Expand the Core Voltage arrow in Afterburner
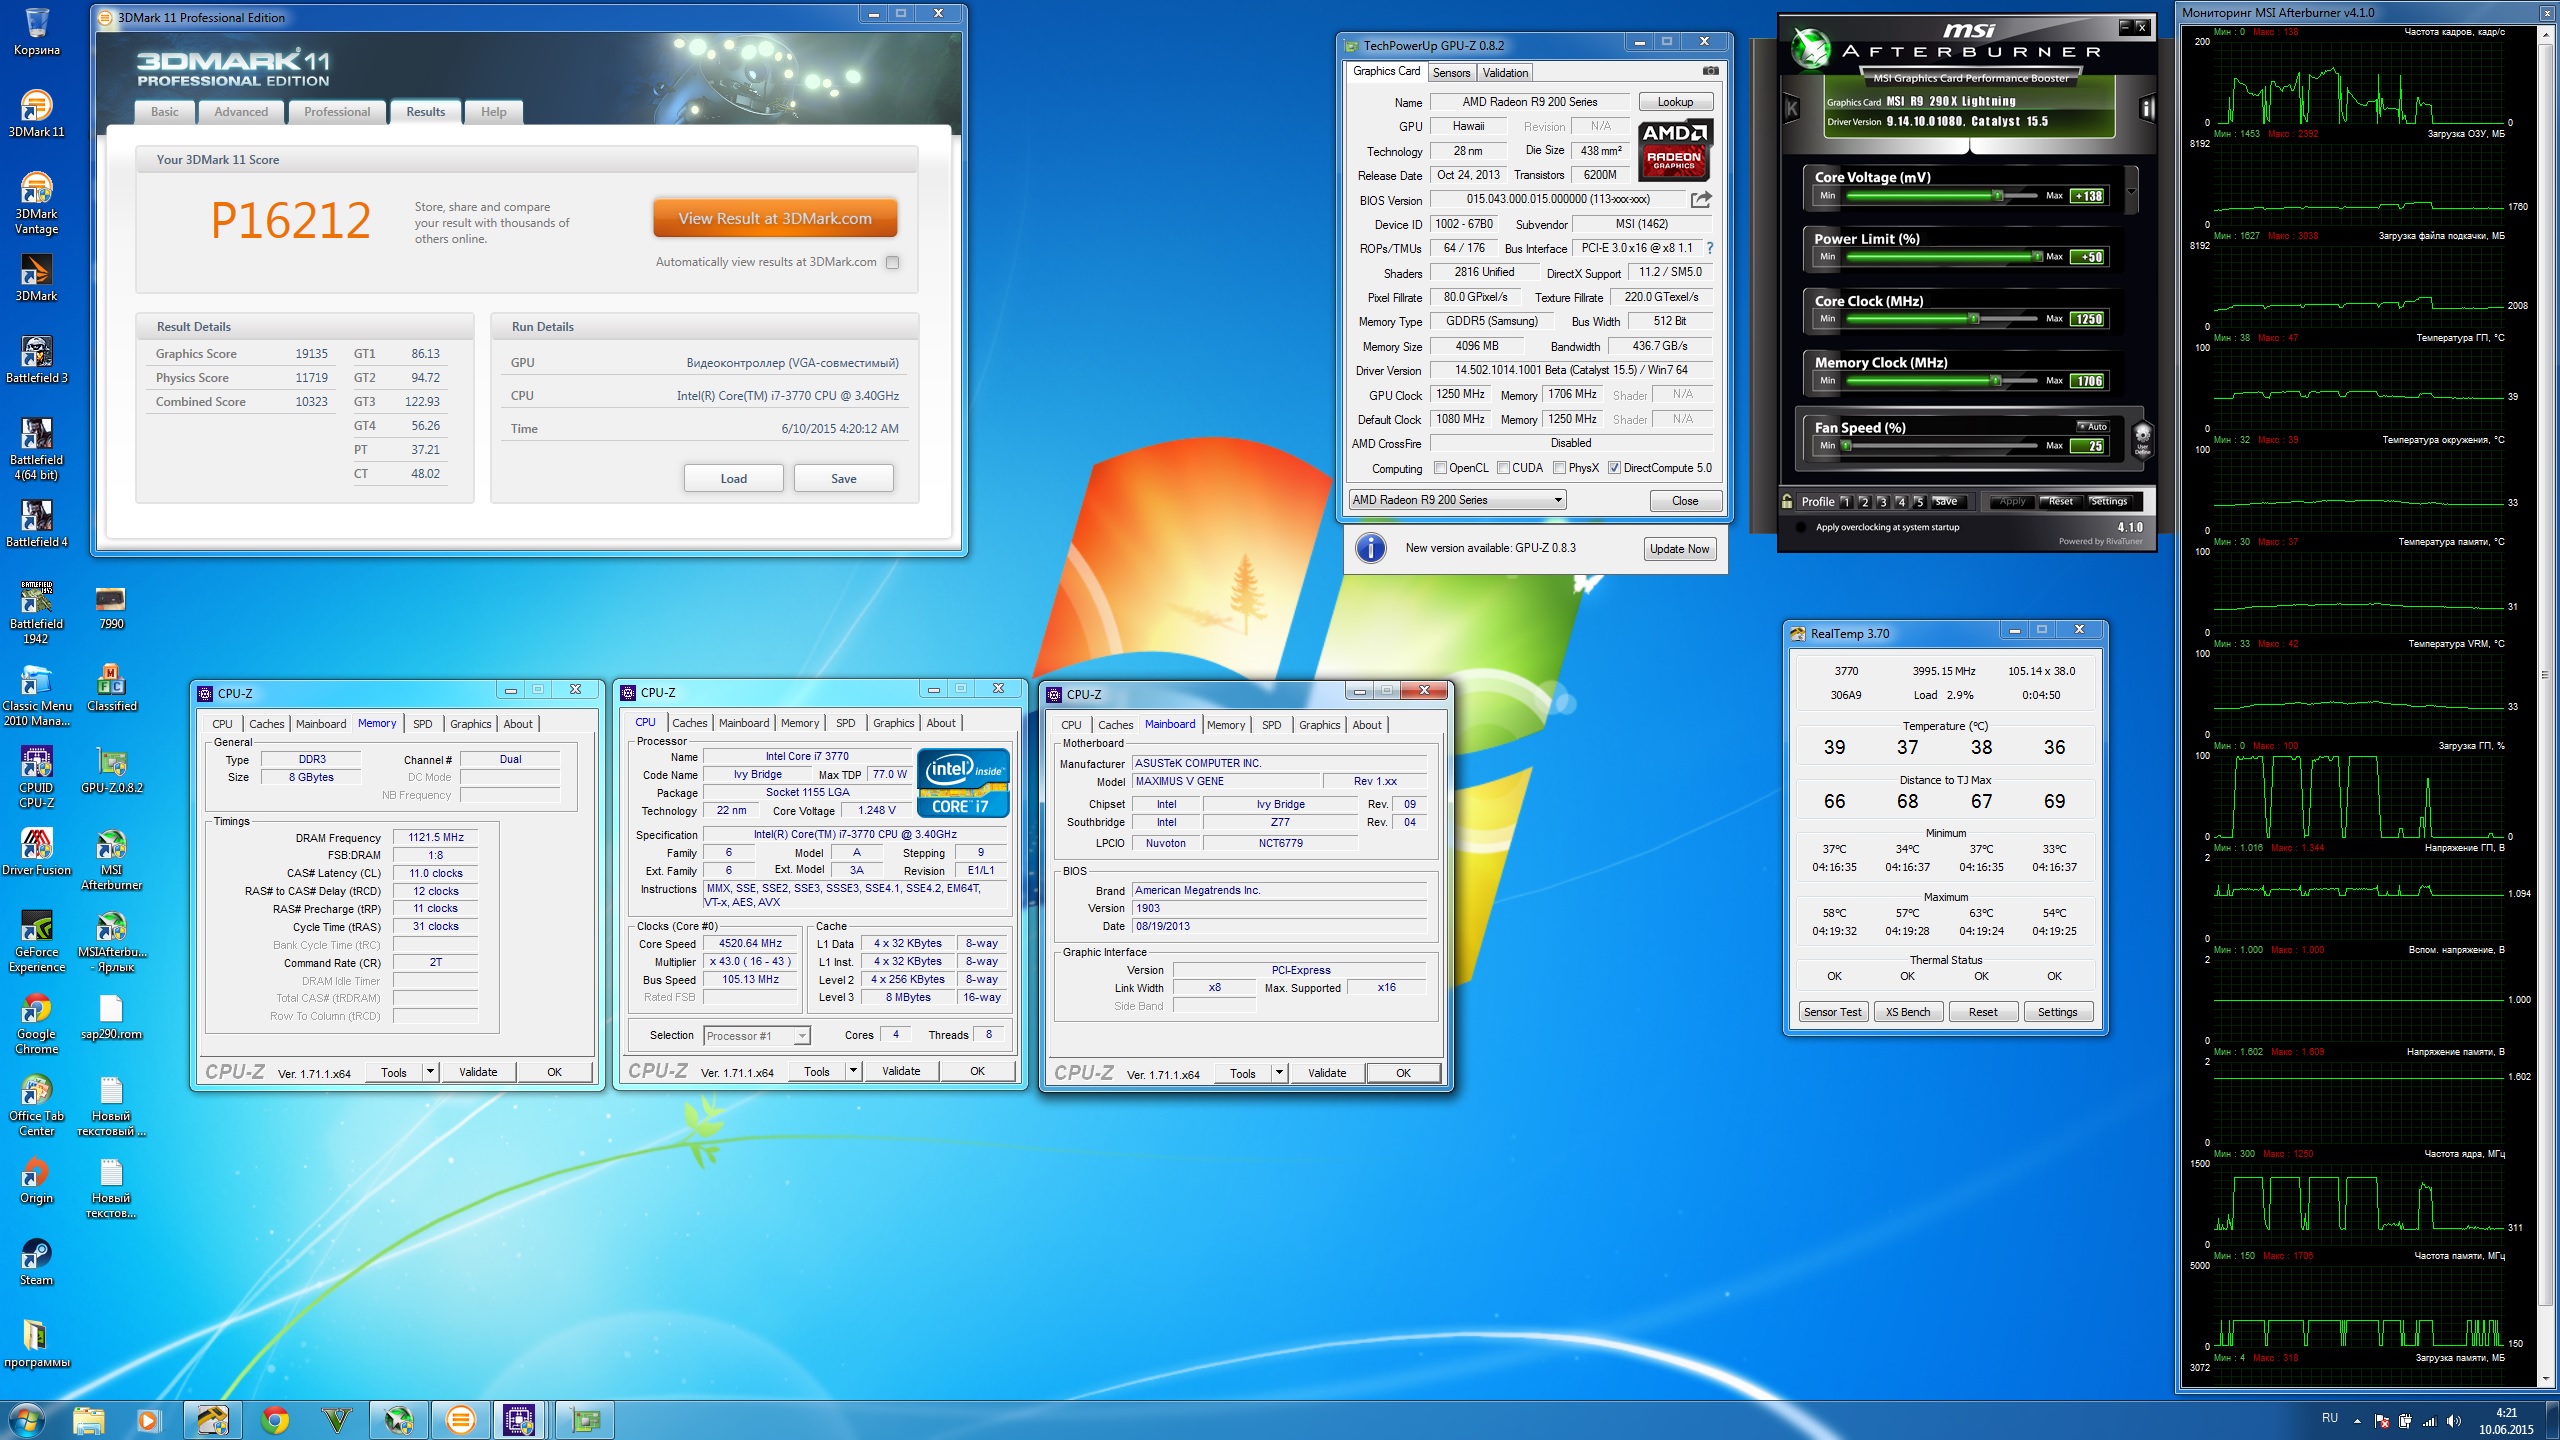 click(x=2132, y=191)
